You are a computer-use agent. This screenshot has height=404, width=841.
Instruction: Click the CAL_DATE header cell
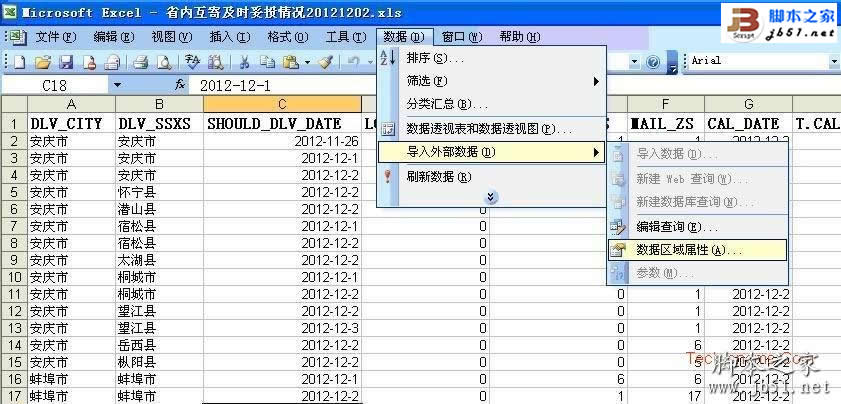(x=749, y=123)
